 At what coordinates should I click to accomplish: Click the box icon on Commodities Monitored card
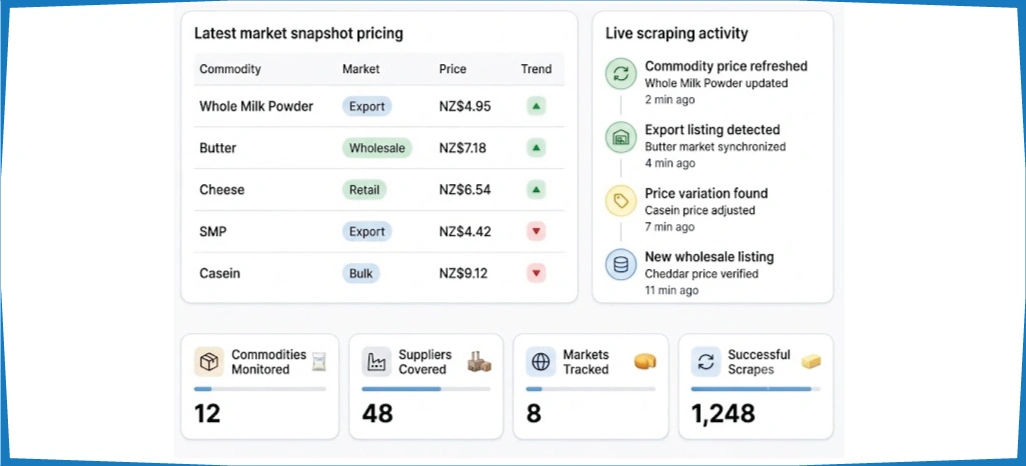(209, 362)
